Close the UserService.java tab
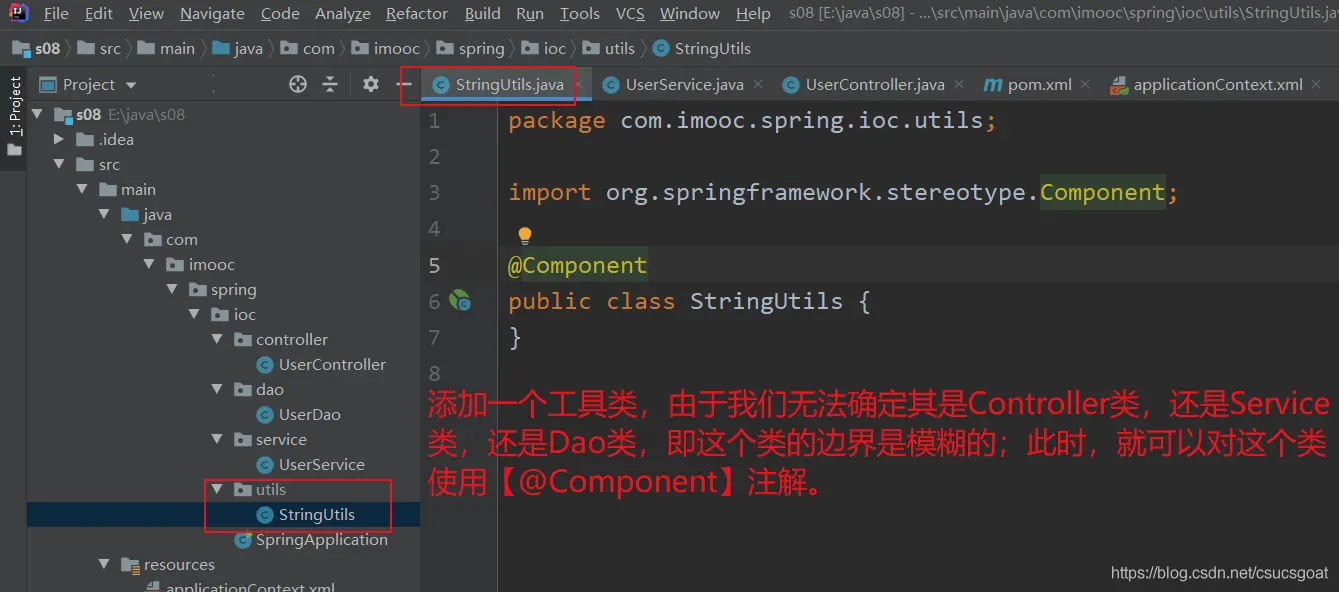1339x592 pixels. [x=758, y=85]
